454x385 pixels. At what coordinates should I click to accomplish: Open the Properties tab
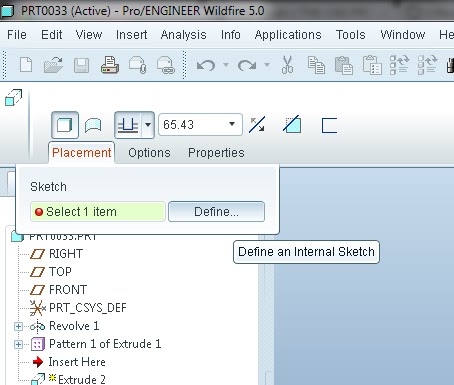tap(216, 153)
